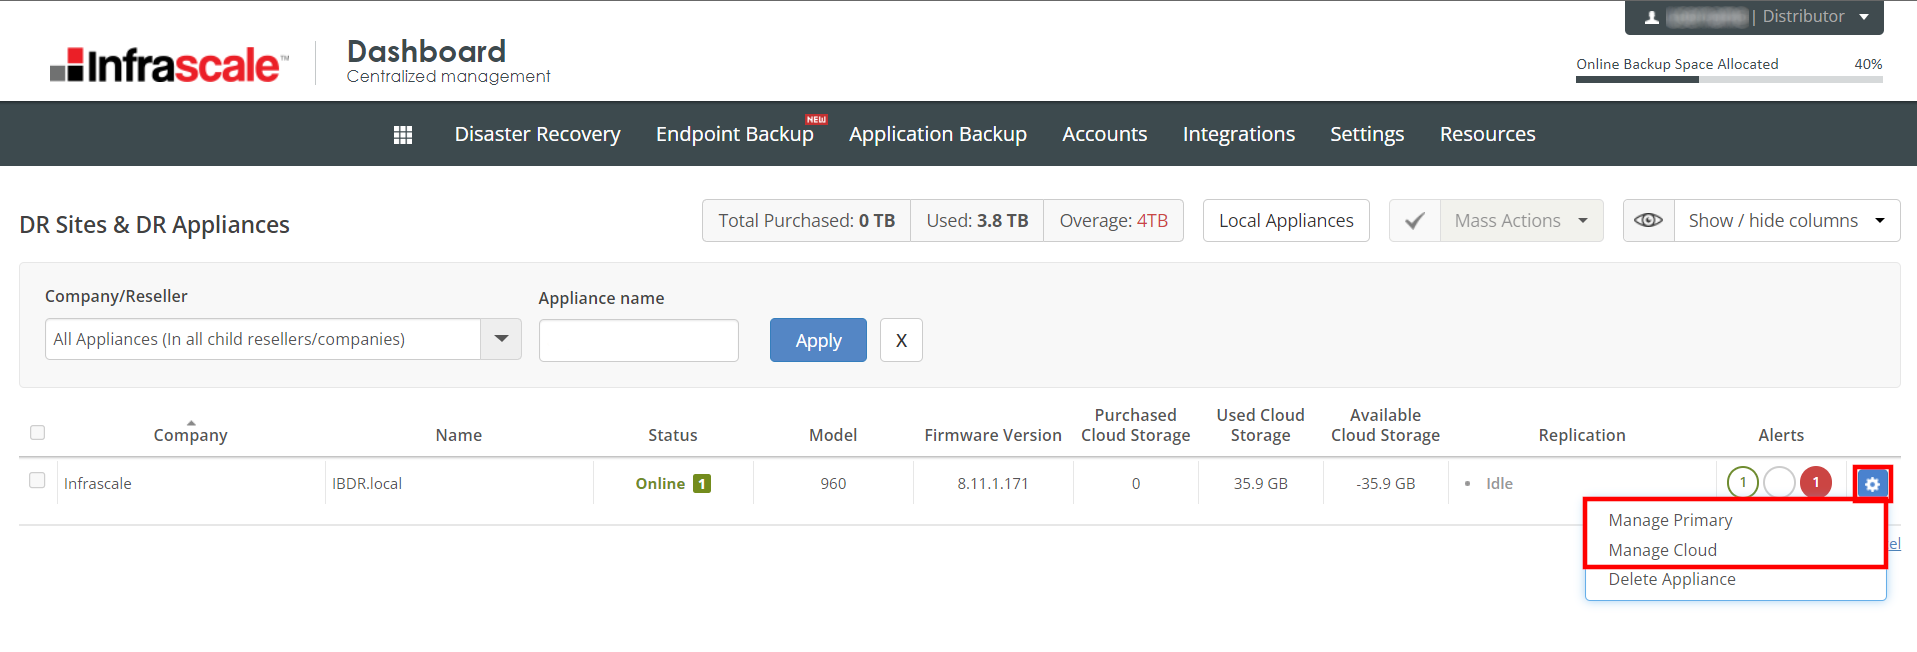Focus the Appliance name input field
The image size is (1917, 652).
[x=639, y=341]
